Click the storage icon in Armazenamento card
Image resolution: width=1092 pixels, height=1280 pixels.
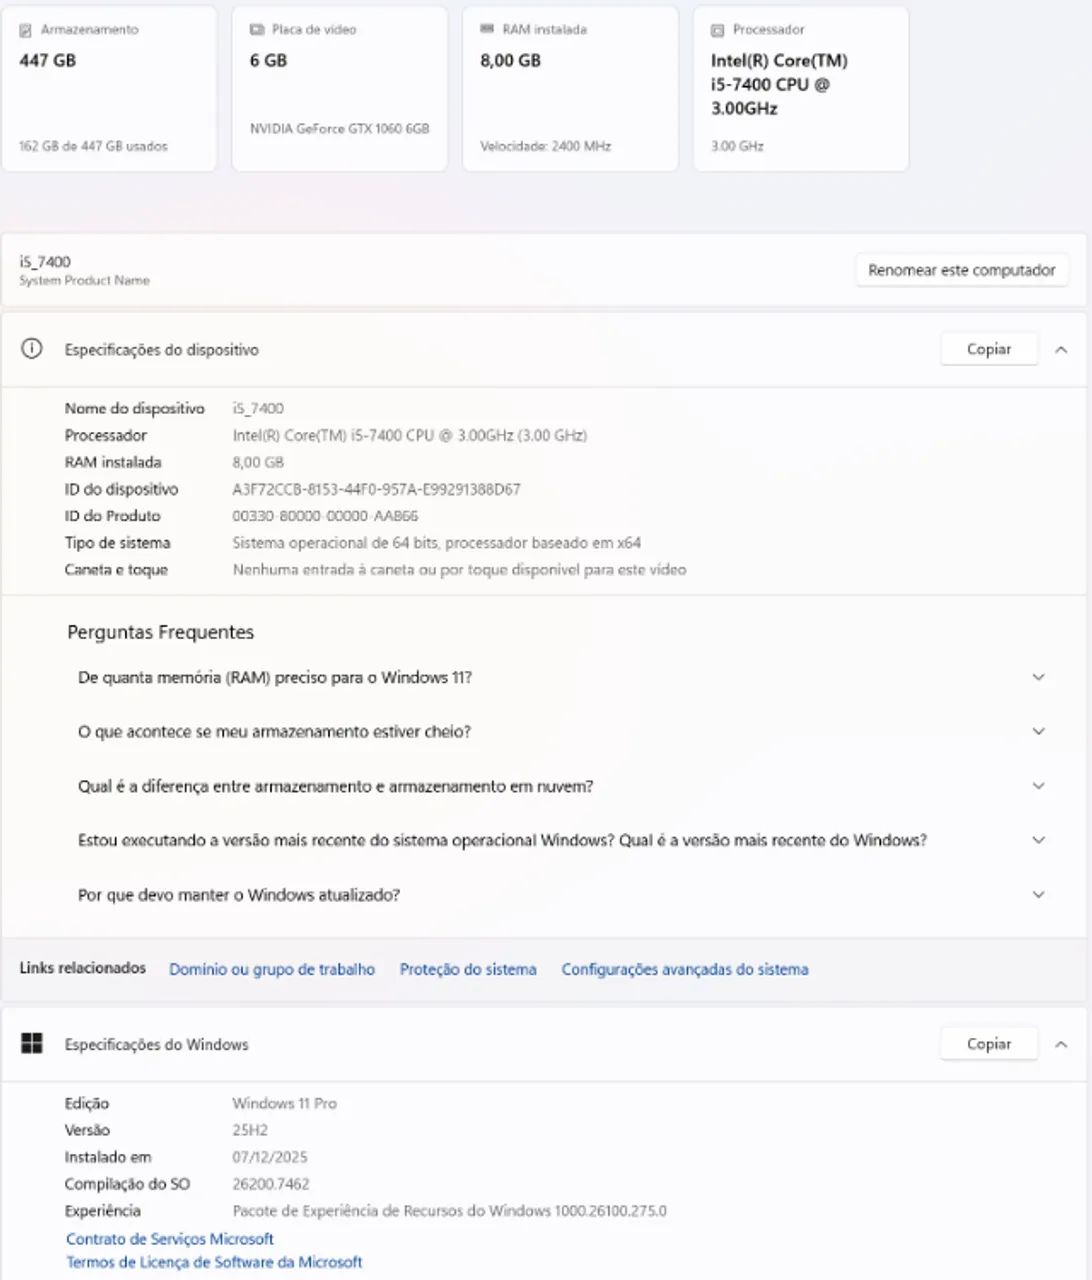pyautogui.click(x=26, y=30)
